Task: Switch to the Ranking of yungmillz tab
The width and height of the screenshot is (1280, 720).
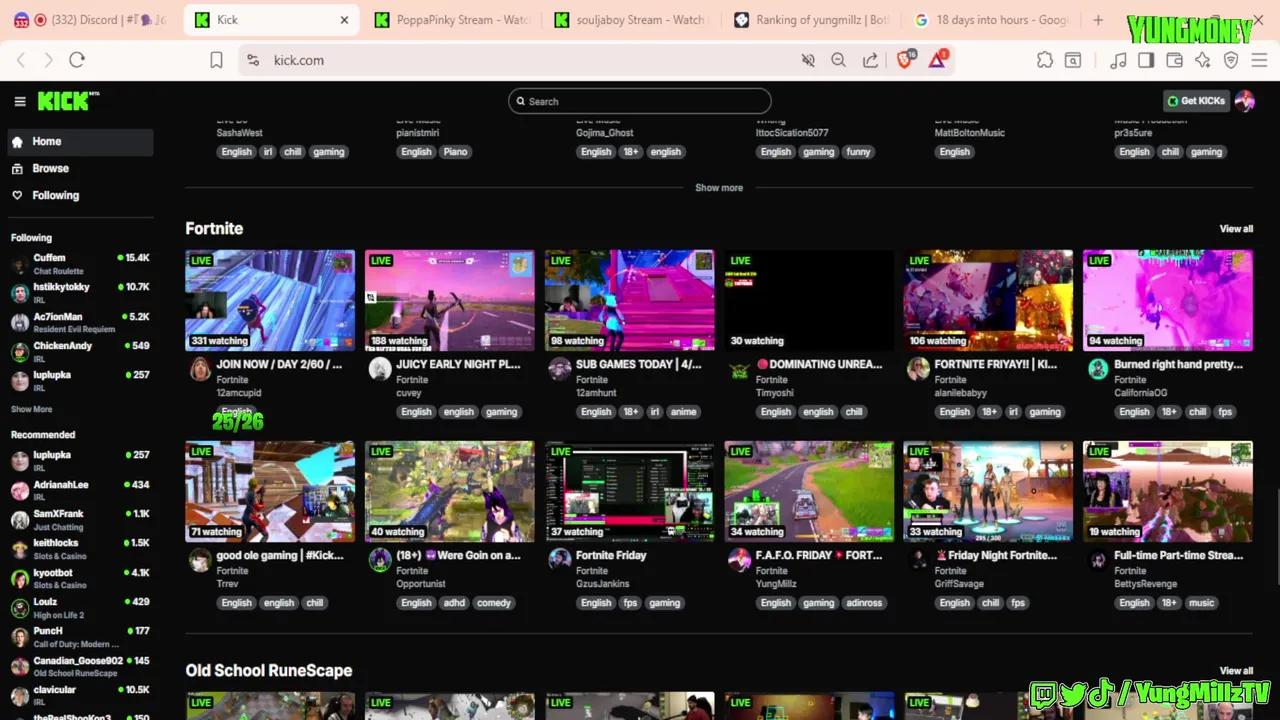Action: [x=811, y=20]
